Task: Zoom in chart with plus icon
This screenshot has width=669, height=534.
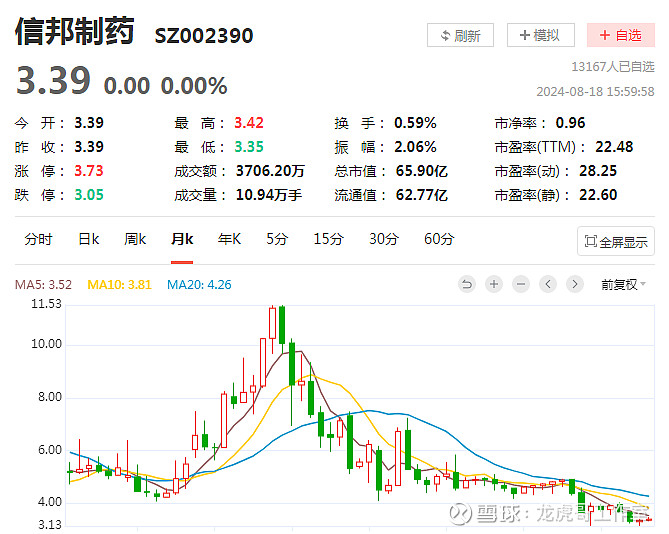Action: [494, 284]
